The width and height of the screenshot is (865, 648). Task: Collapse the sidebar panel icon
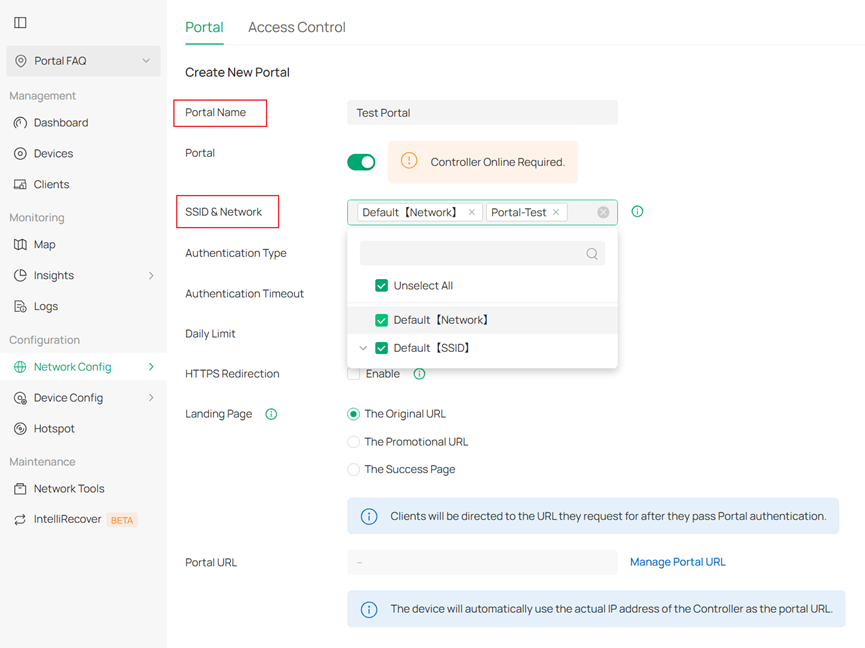coord(20,22)
